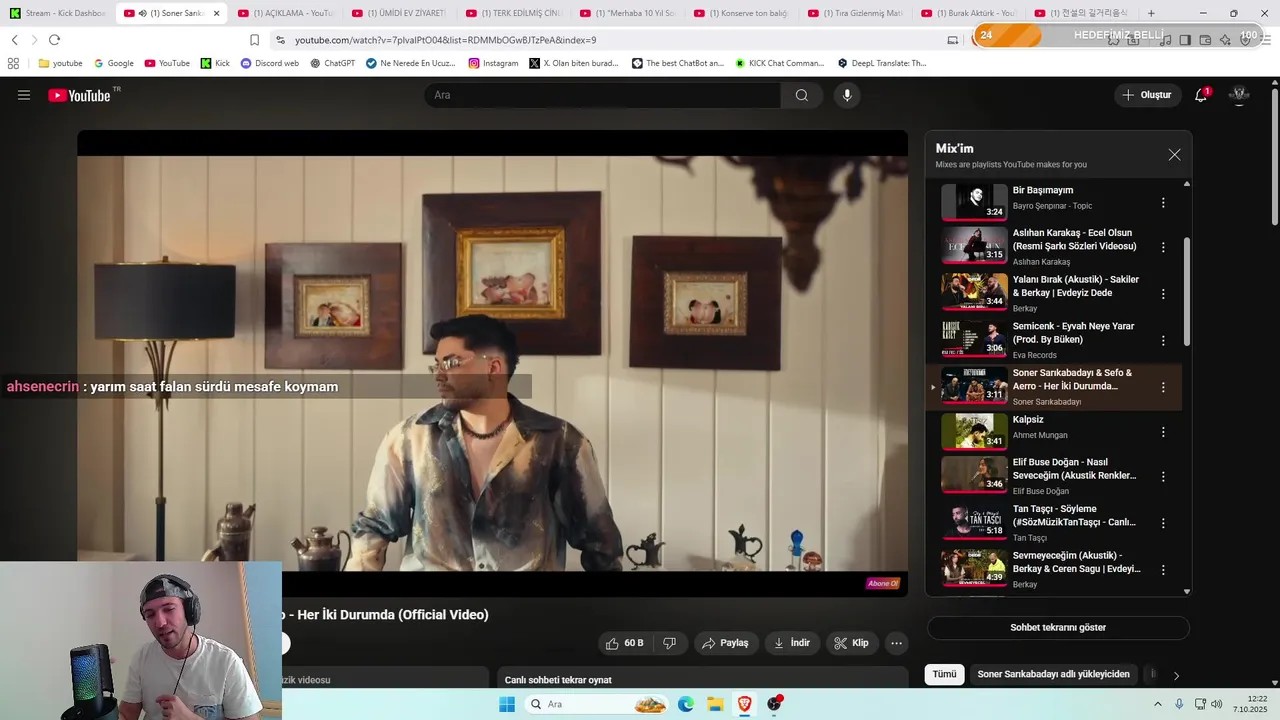1280x720 pixels.
Task: Open the Kick bookmark
Action: pos(215,63)
